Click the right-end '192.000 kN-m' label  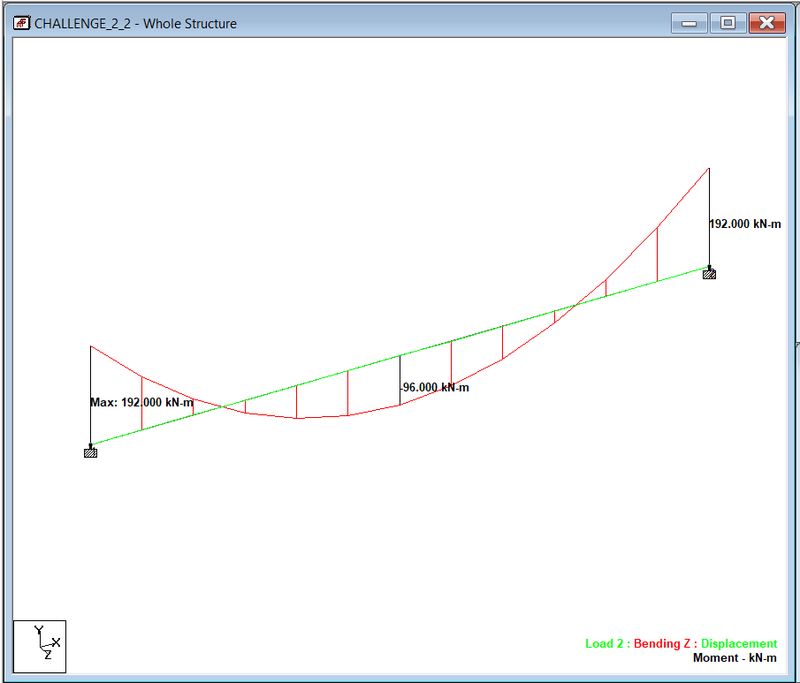coord(745,224)
